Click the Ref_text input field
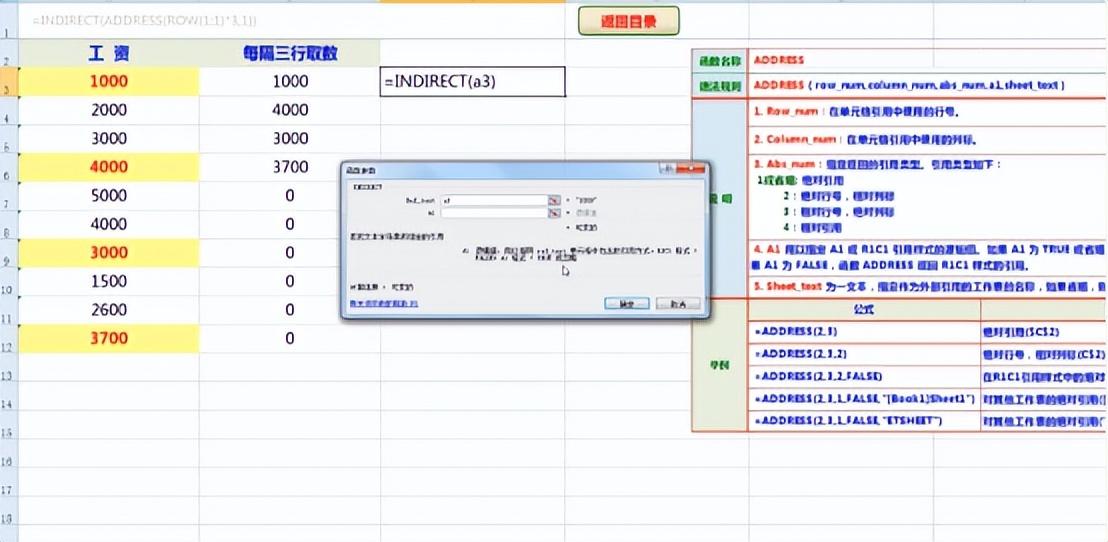The height and width of the screenshot is (542, 1108). click(x=494, y=201)
